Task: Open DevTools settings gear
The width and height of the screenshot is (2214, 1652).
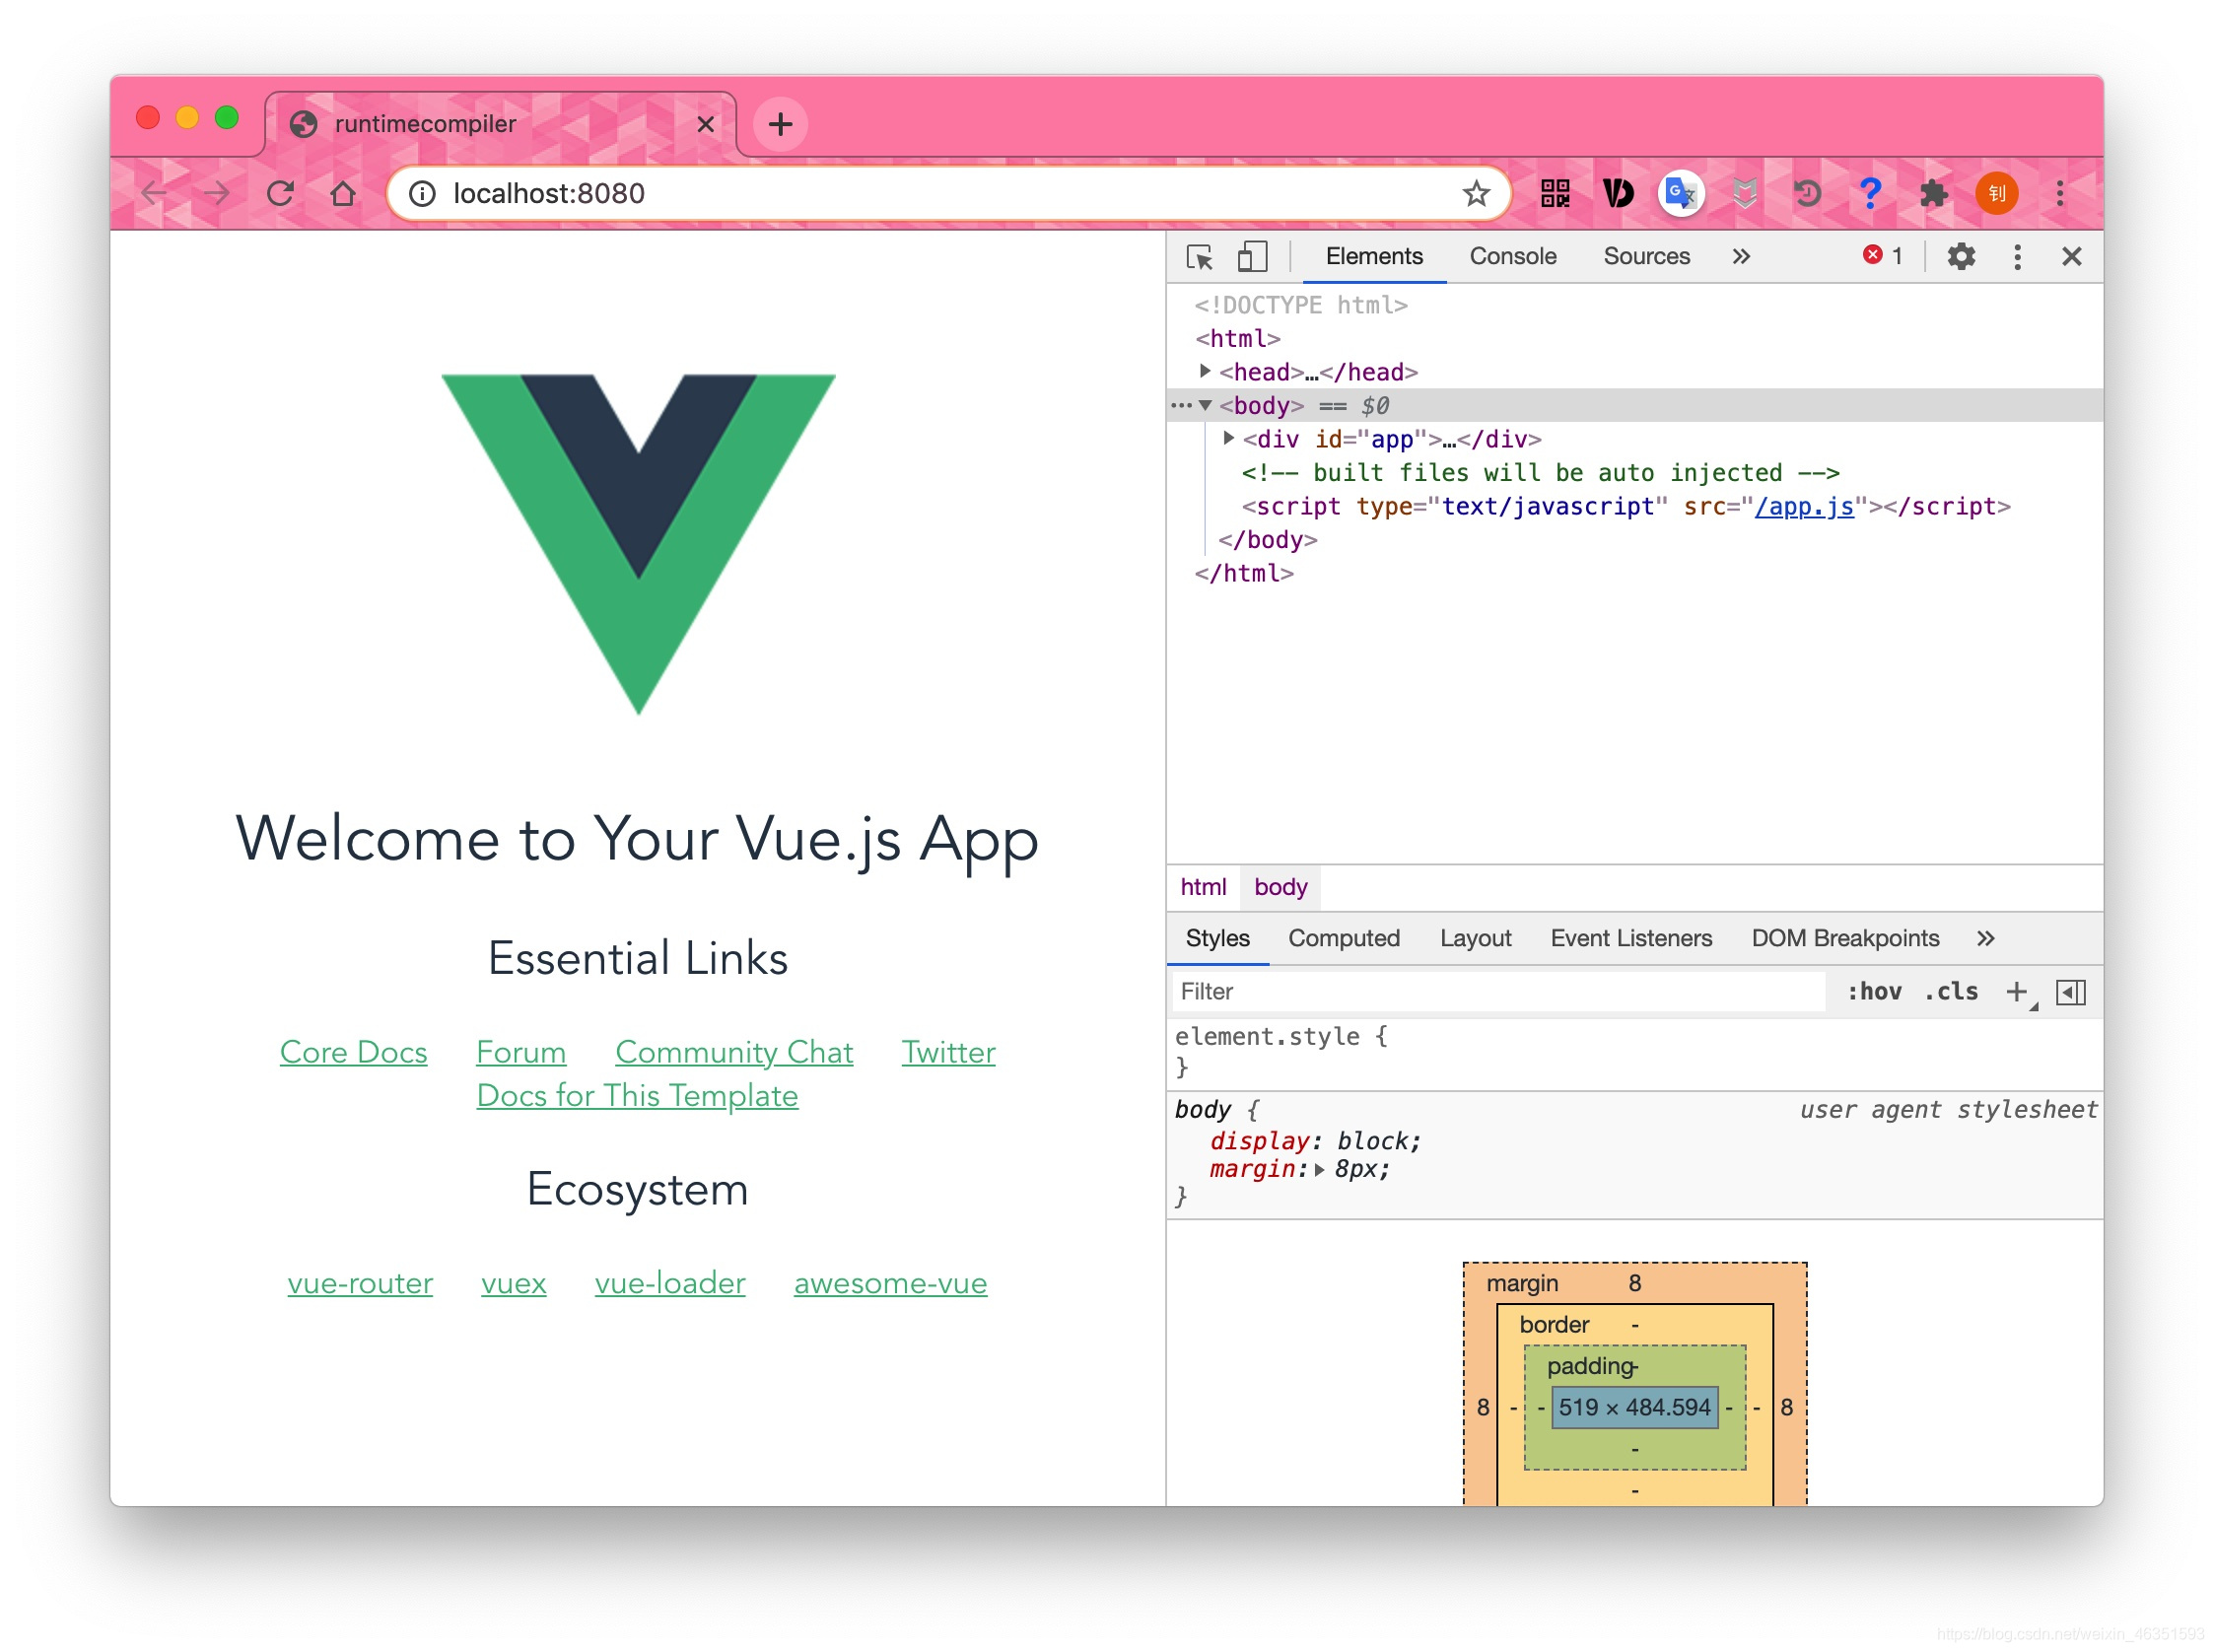Action: 1960,257
